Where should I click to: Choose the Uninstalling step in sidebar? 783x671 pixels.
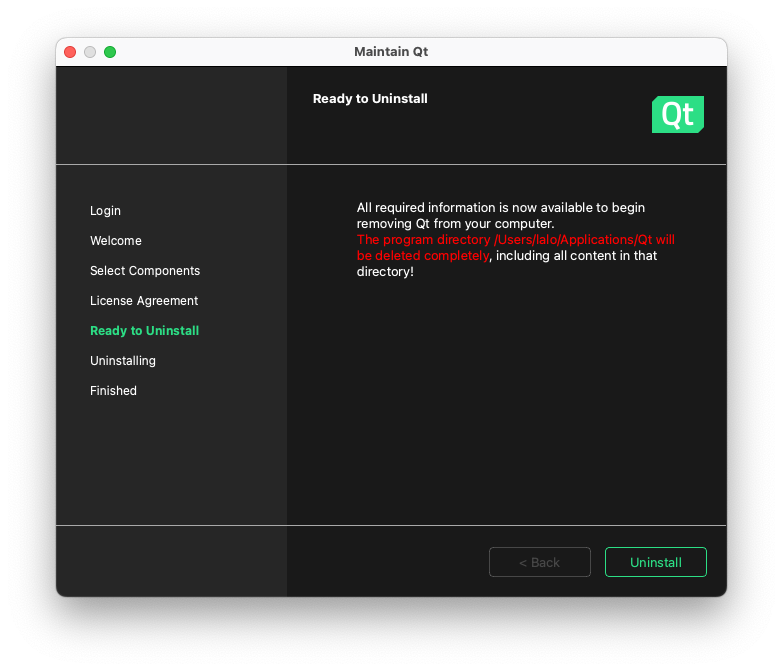(123, 361)
